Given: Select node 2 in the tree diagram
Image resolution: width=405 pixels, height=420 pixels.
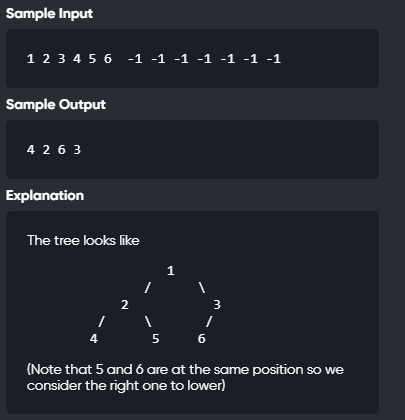Looking at the screenshot, I should click(125, 305).
